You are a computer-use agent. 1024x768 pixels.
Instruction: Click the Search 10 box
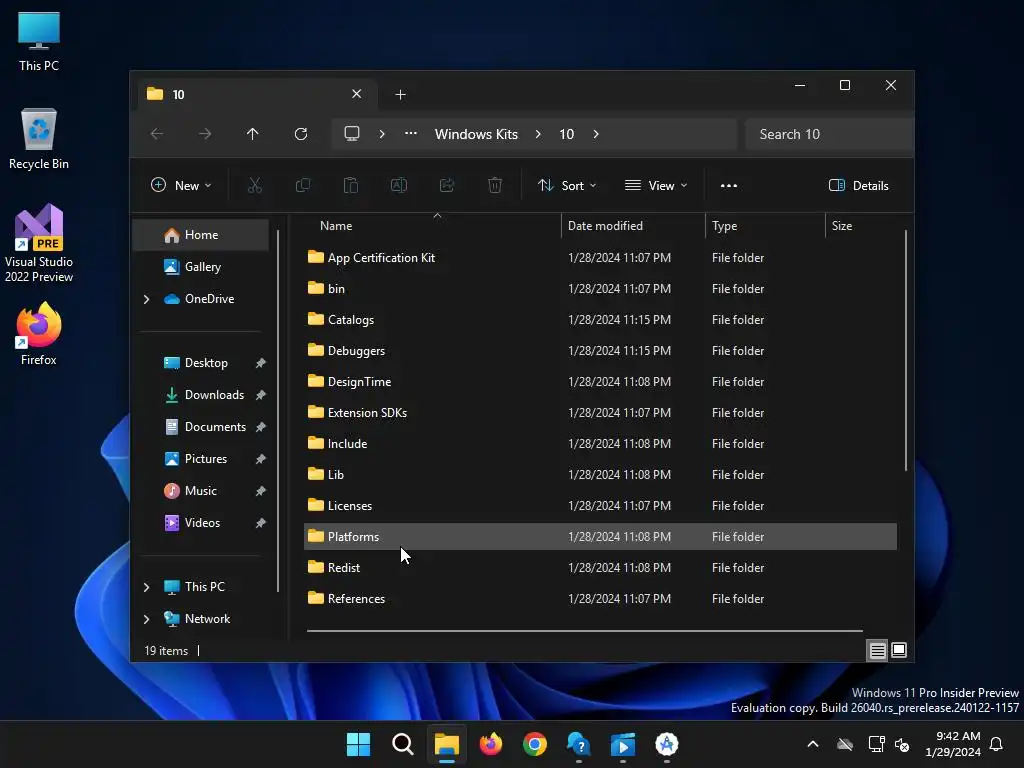[828, 134]
